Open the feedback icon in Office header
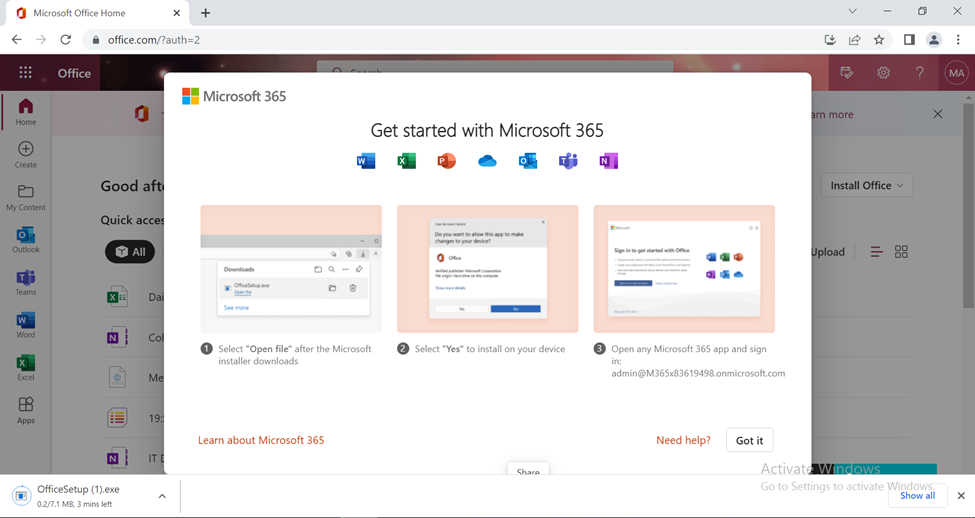The image size is (975, 518). [846, 73]
